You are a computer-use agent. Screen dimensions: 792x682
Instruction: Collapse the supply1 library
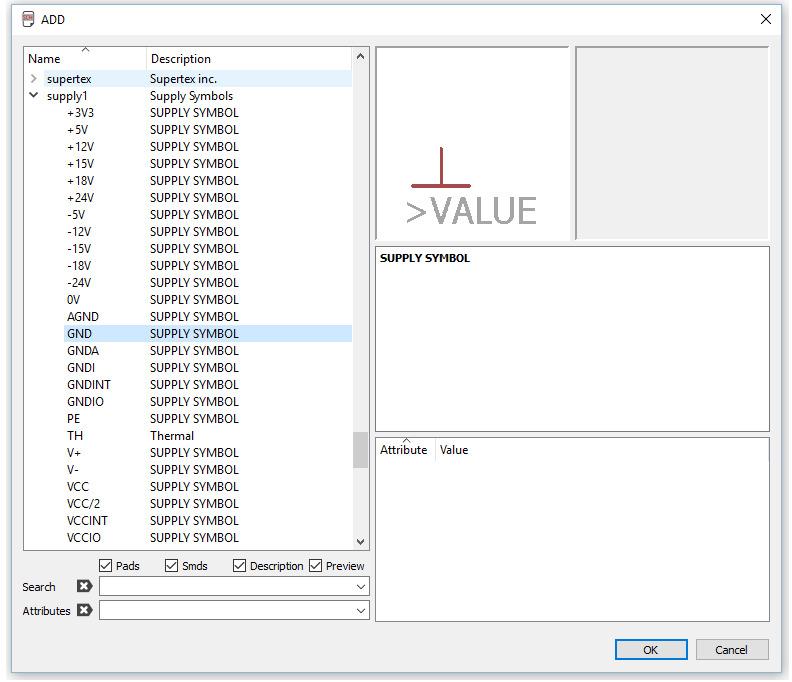point(34,95)
